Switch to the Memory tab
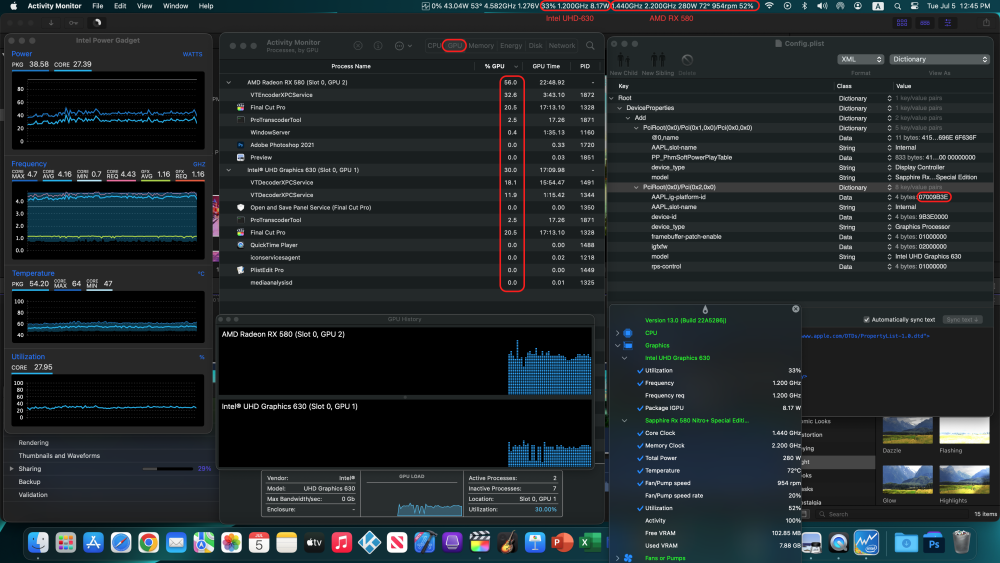 (481, 46)
